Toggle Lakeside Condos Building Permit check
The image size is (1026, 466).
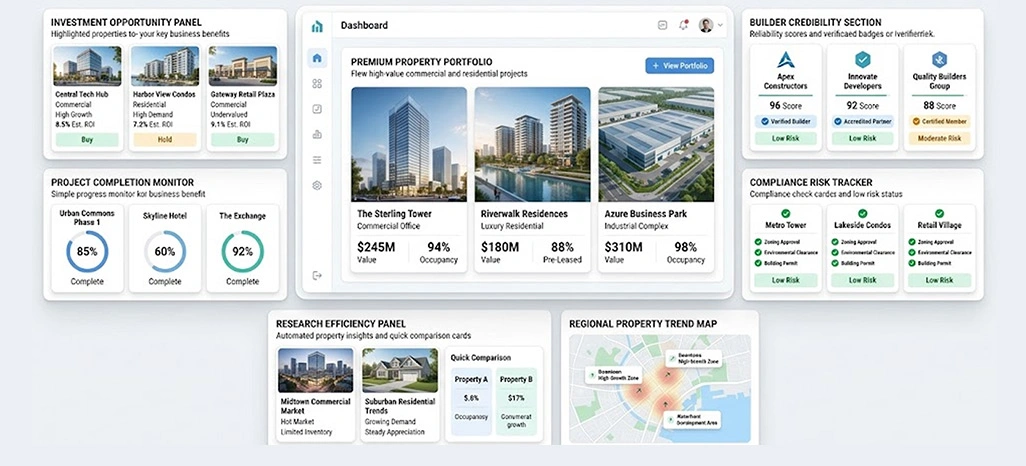[835, 263]
